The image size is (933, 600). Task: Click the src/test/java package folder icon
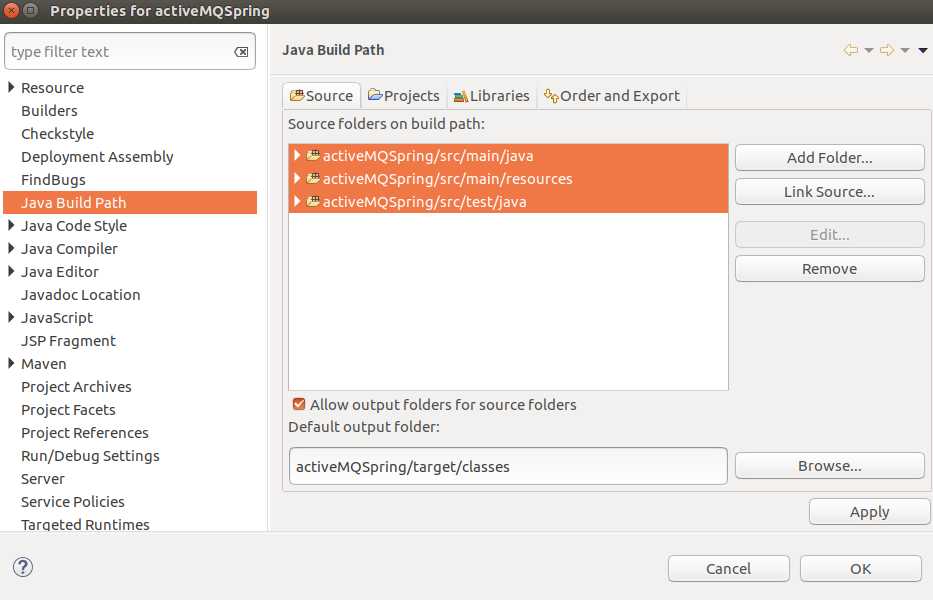pyautogui.click(x=314, y=202)
